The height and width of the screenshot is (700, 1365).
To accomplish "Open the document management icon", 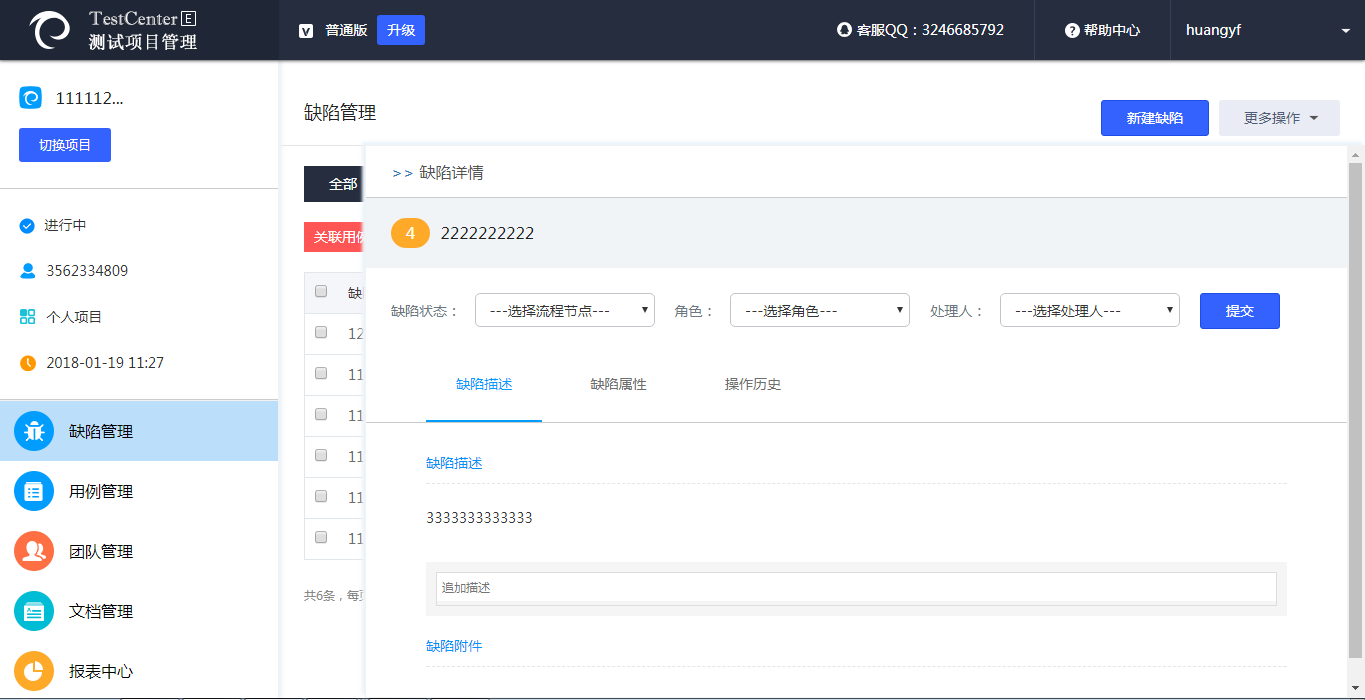I will [x=34, y=611].
